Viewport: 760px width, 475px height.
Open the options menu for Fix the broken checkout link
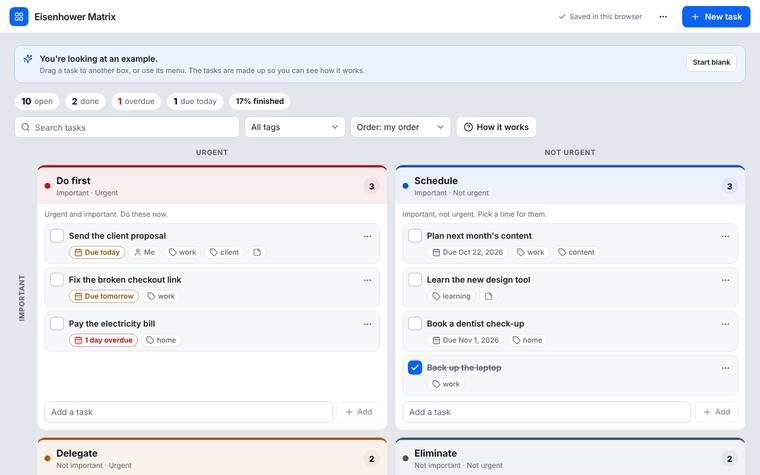(367, 280)
